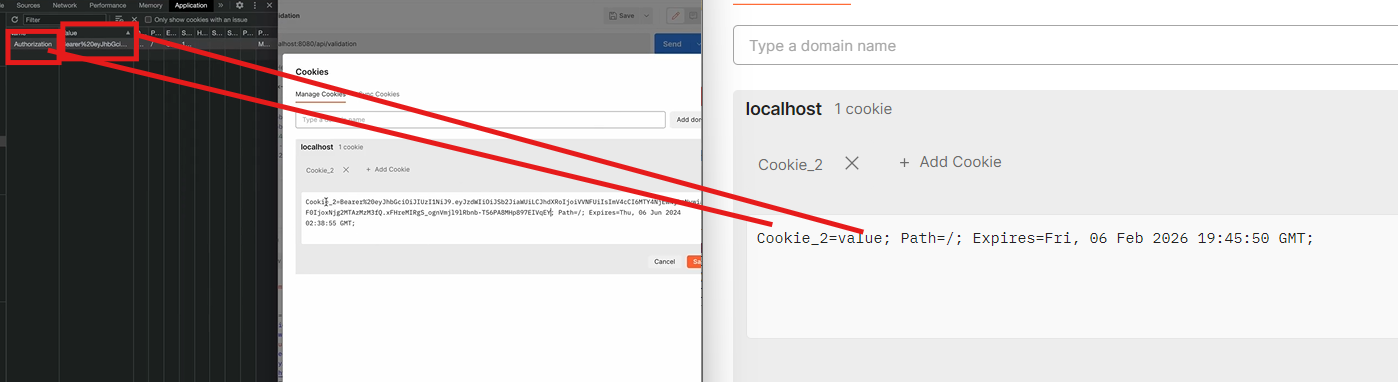Refresh the cookies list in DevTools
This screenshot has height=382, width=1398.
pos(14,19)
